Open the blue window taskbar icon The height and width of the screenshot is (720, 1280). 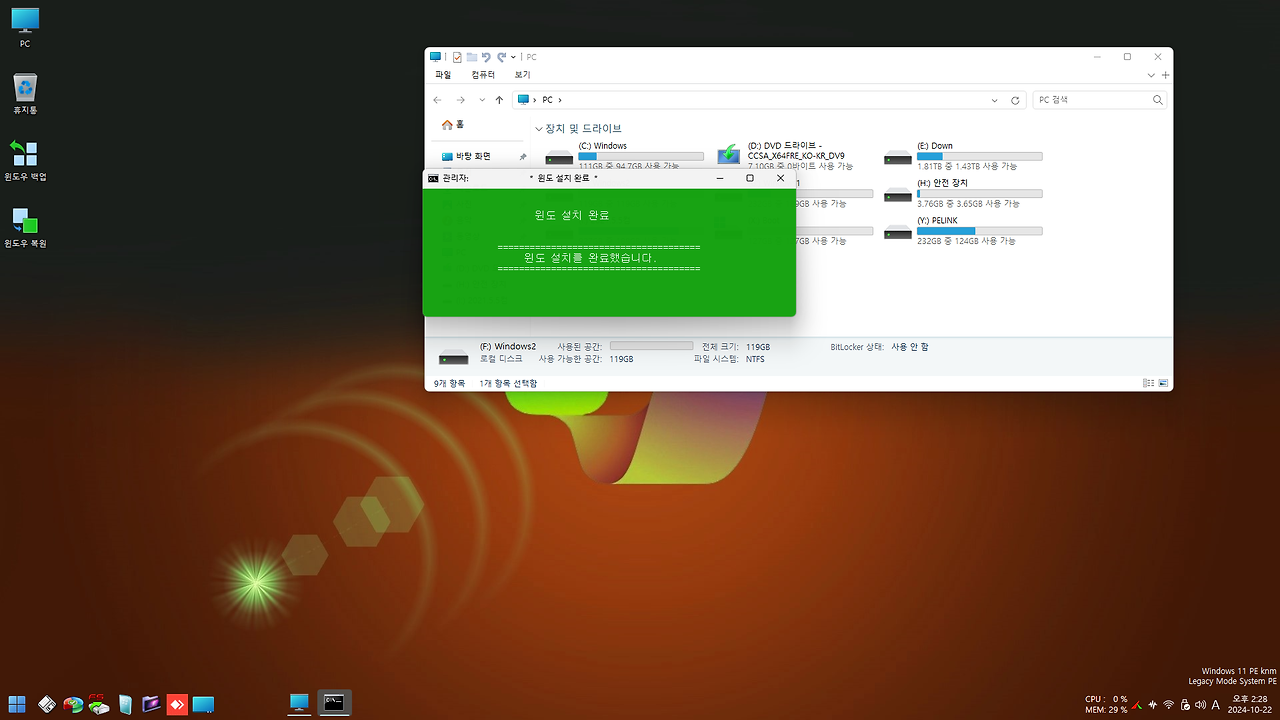pyautogui.click(x=203, y=704)
